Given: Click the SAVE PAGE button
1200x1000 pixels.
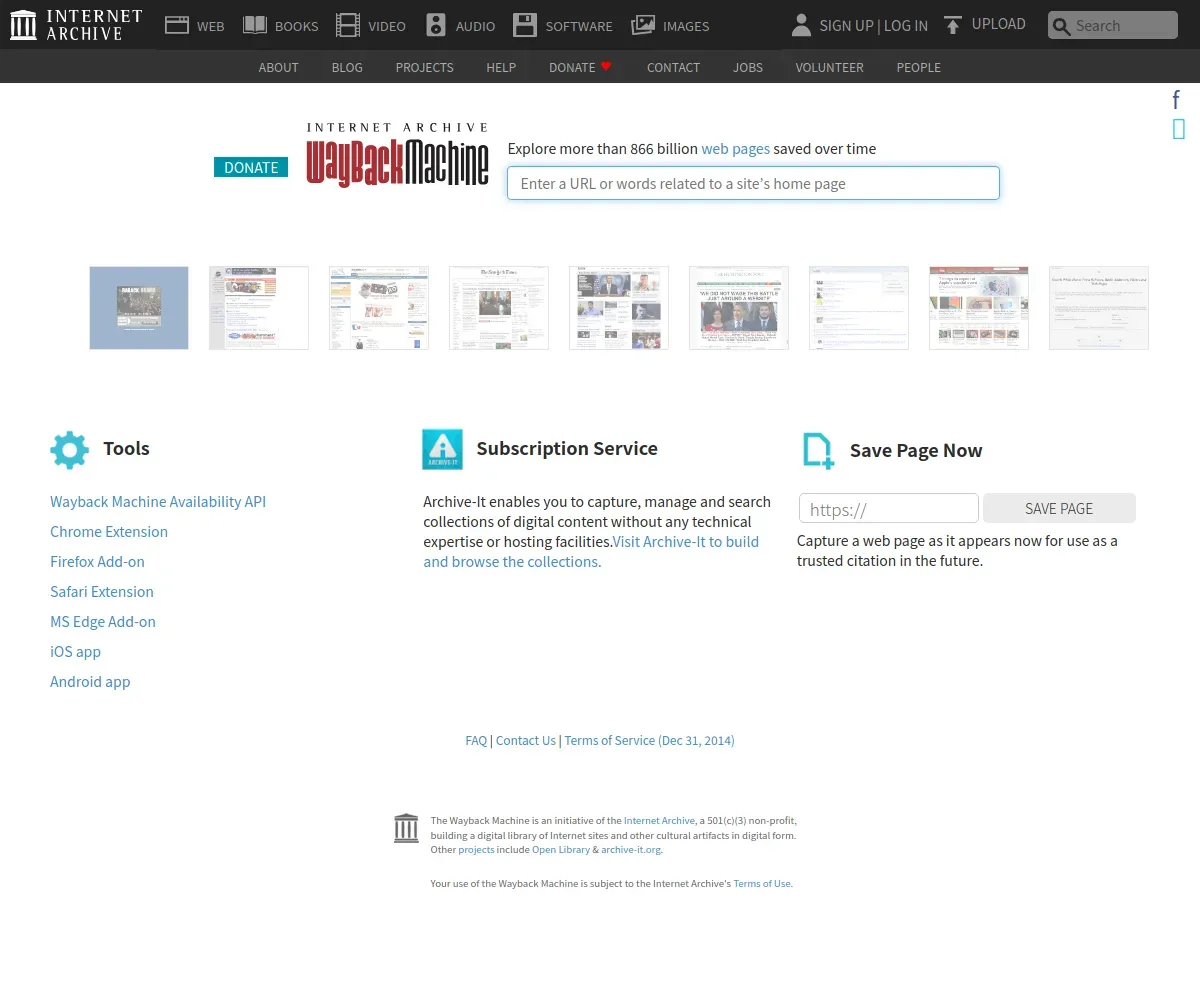Looking at the screenshot, I should 1059,508.
